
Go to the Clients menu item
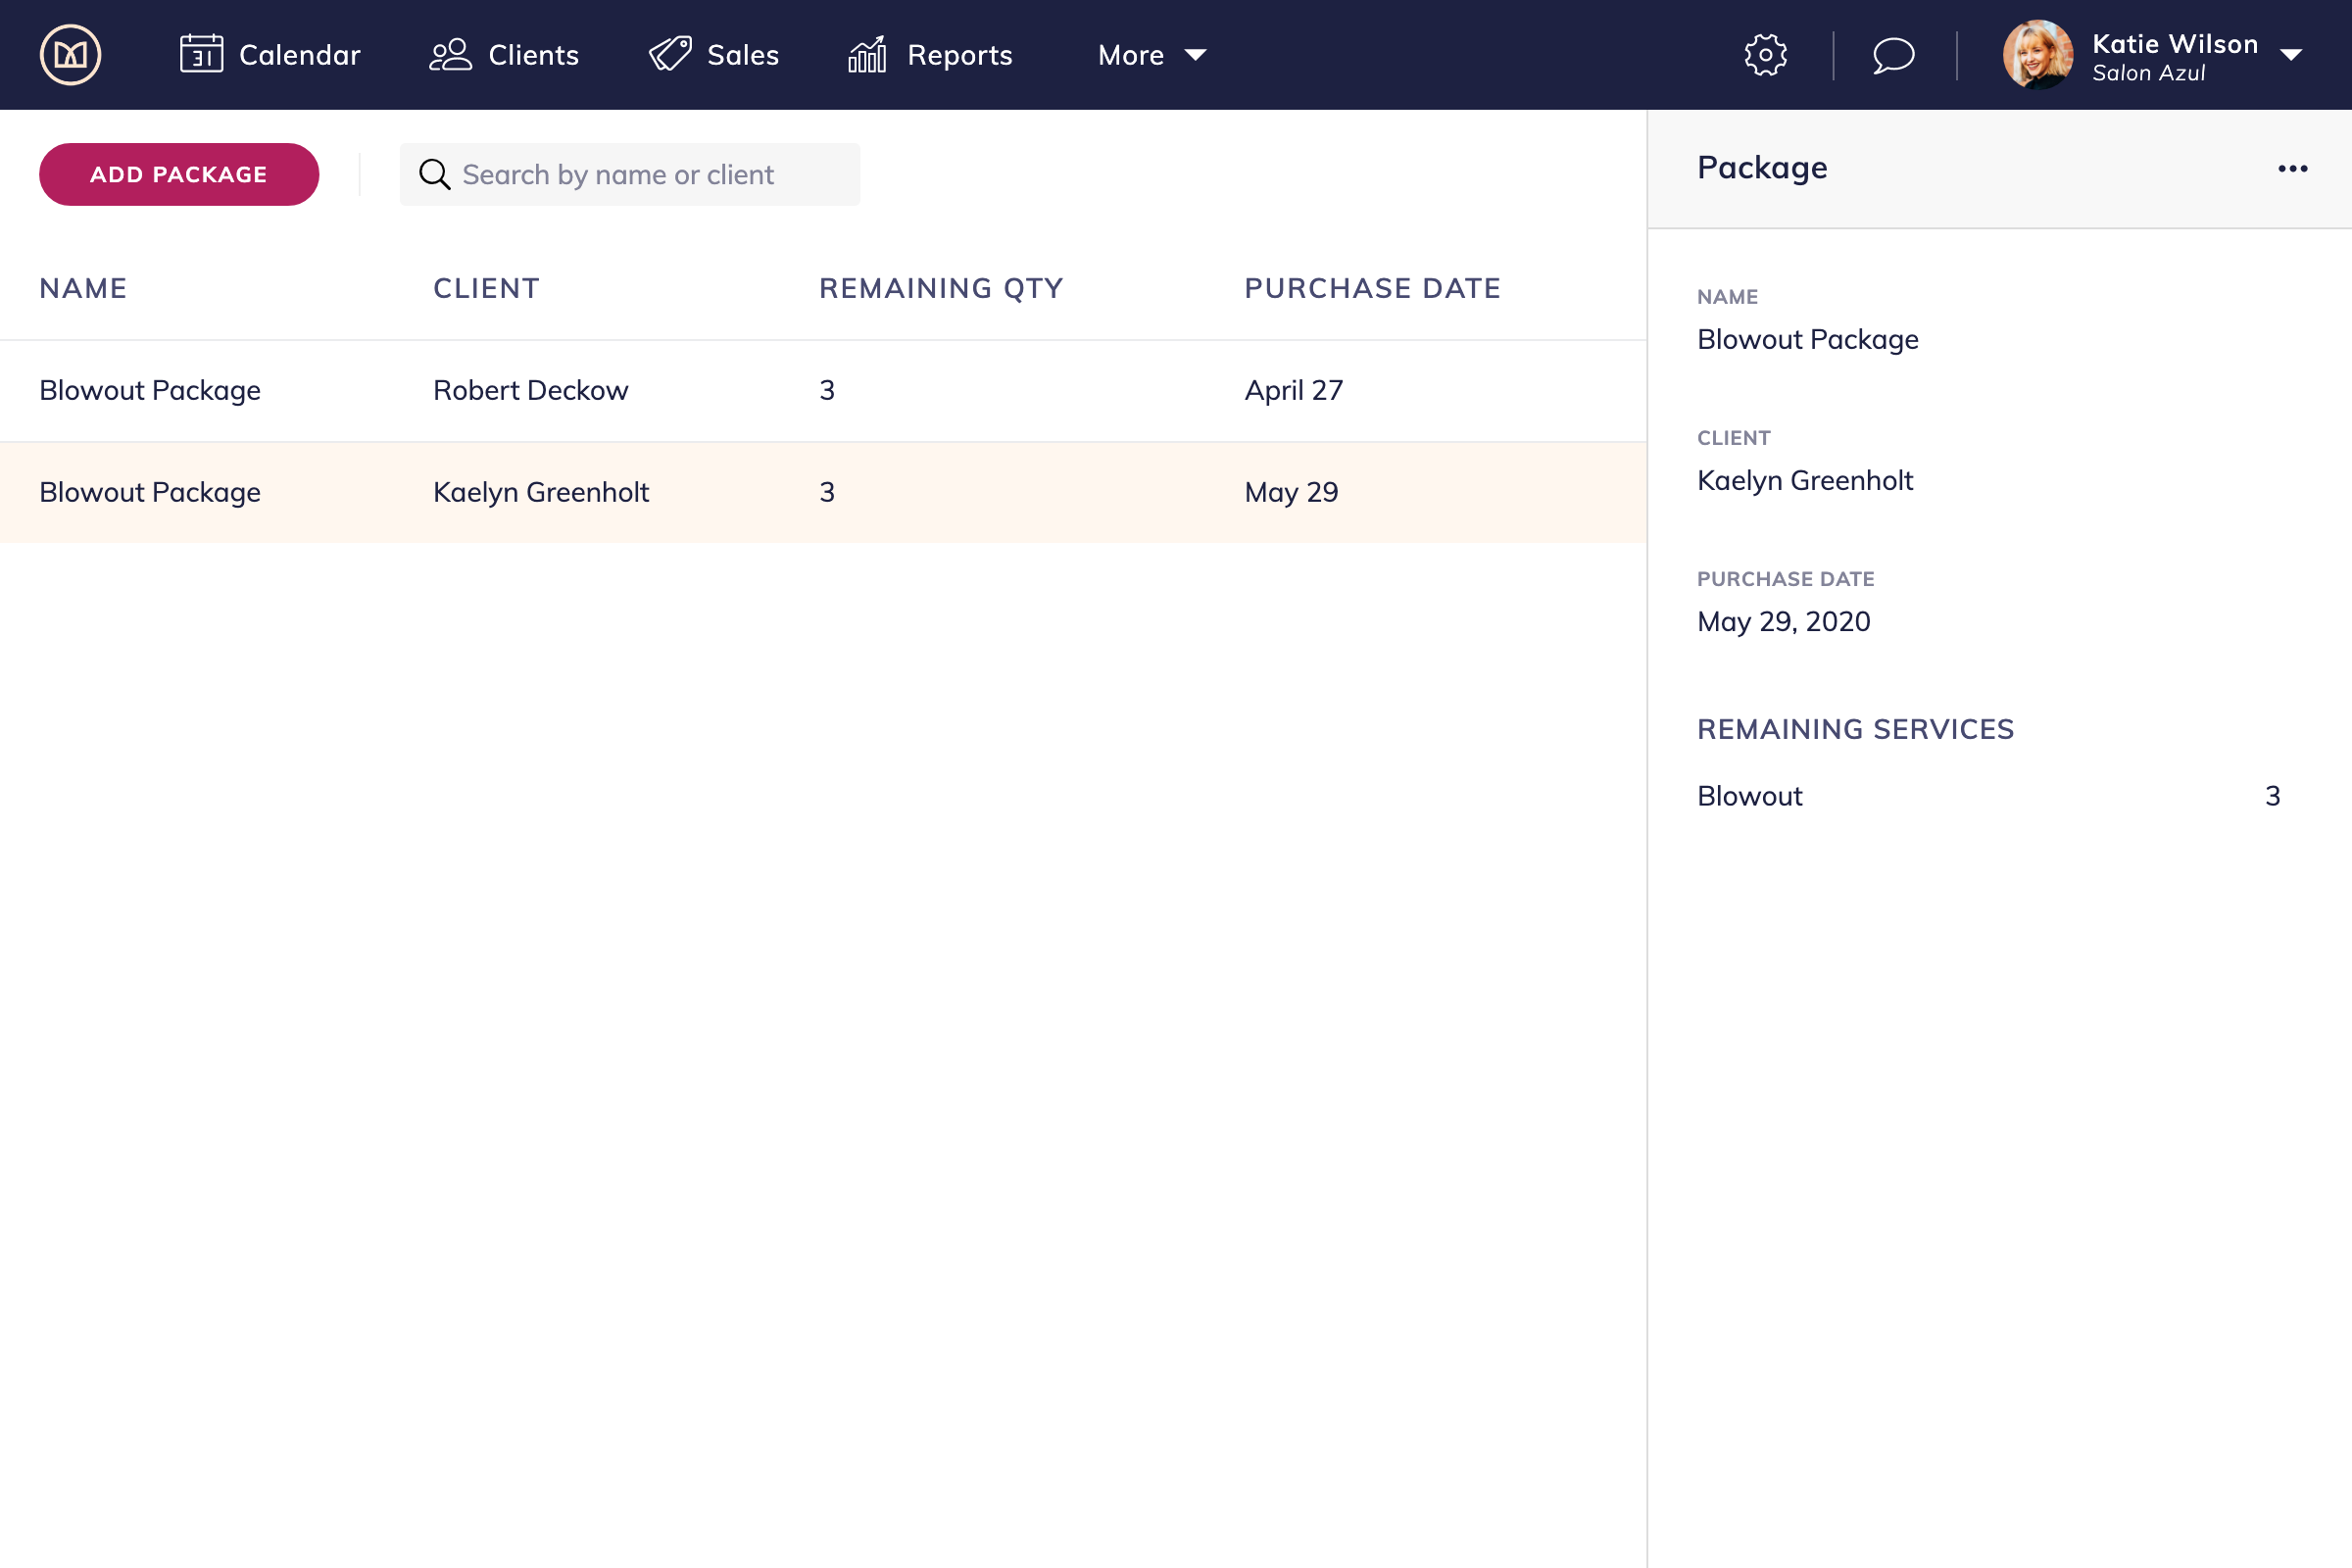533,55
